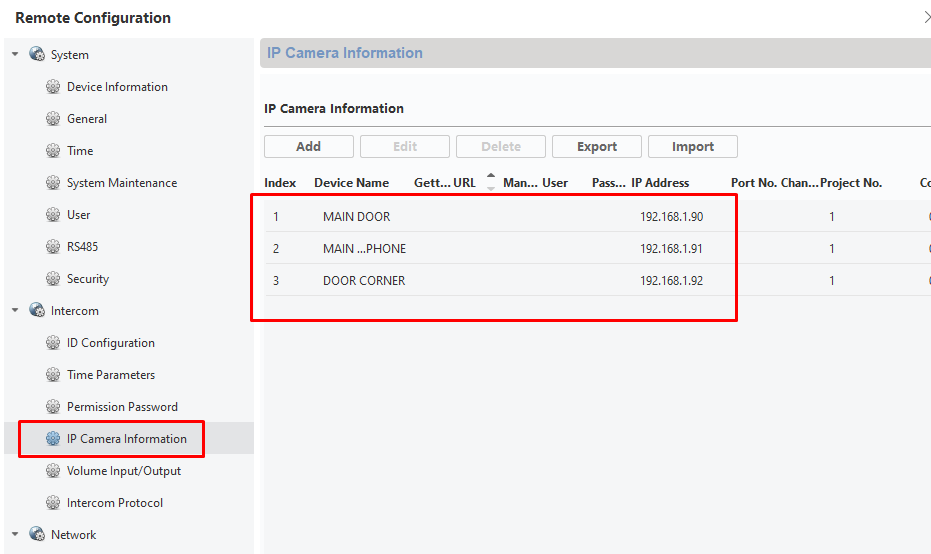The width and height of the screenshot is (931, 554).
Task: Click Add to add an IP camera
Action: [309, 147]
